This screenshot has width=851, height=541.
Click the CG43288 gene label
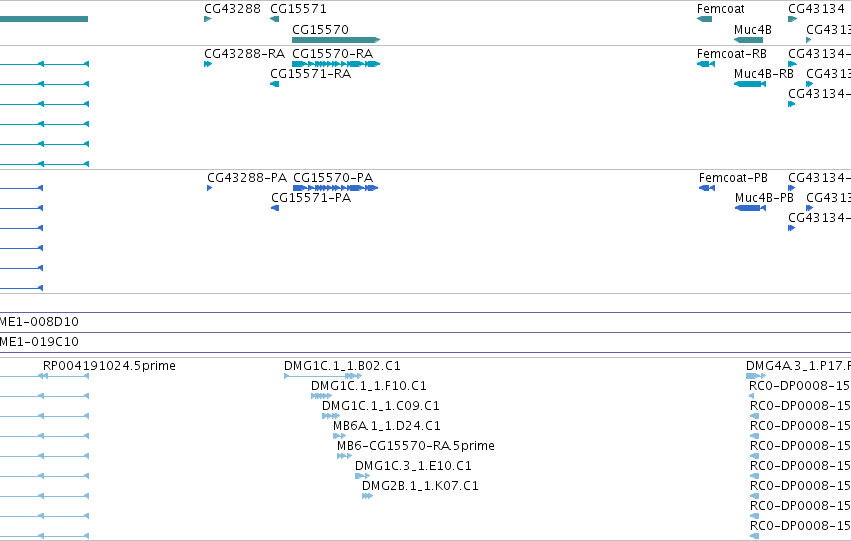coord(232,9)
